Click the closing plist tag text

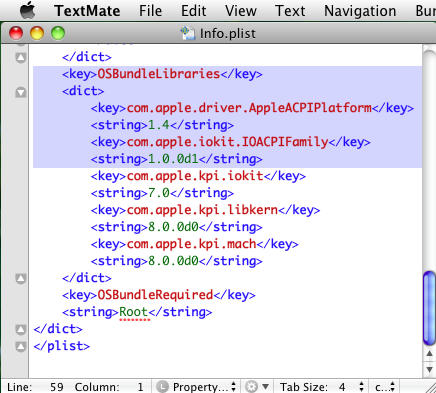[x=62, y=346]
